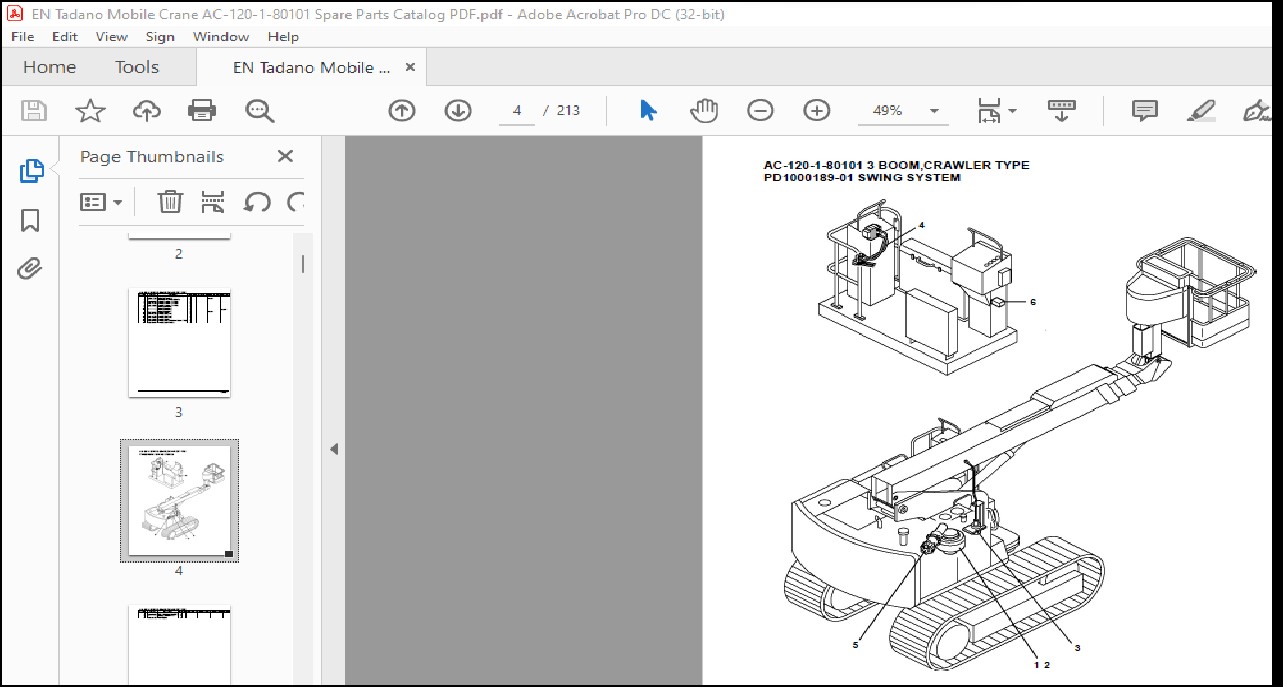The height and width of the screenshot is (687, 1283).
Task: Open the Attachments paperclip icon
Action: tap(31, 268)
